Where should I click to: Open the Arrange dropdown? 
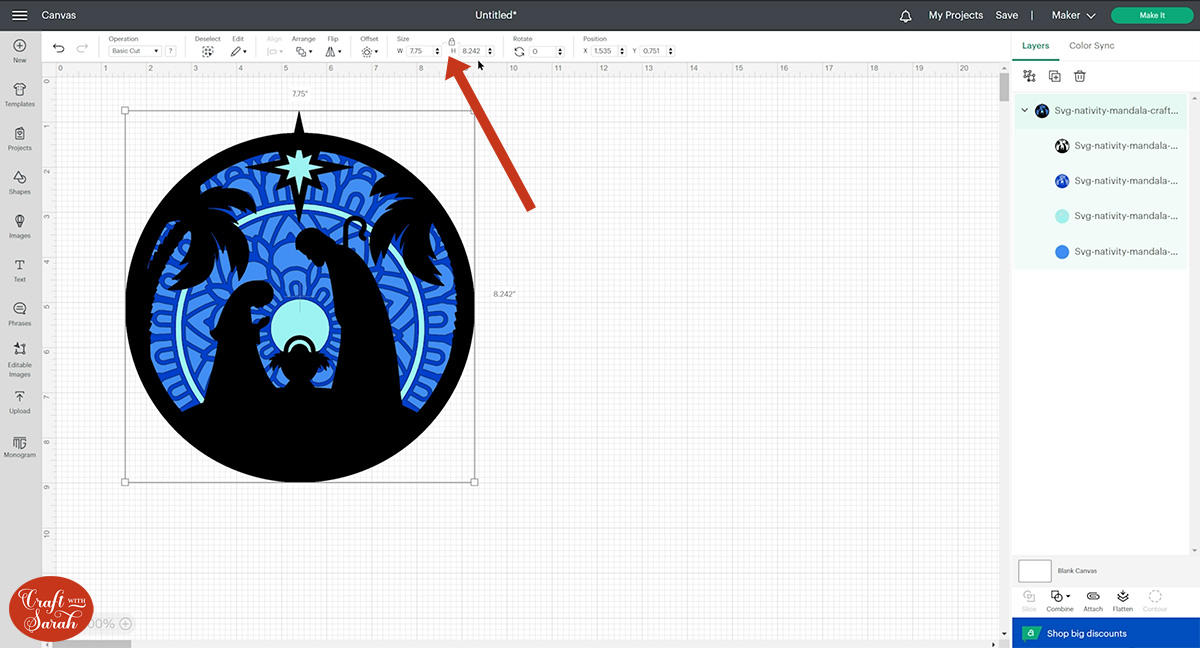(x=304, y=51)
